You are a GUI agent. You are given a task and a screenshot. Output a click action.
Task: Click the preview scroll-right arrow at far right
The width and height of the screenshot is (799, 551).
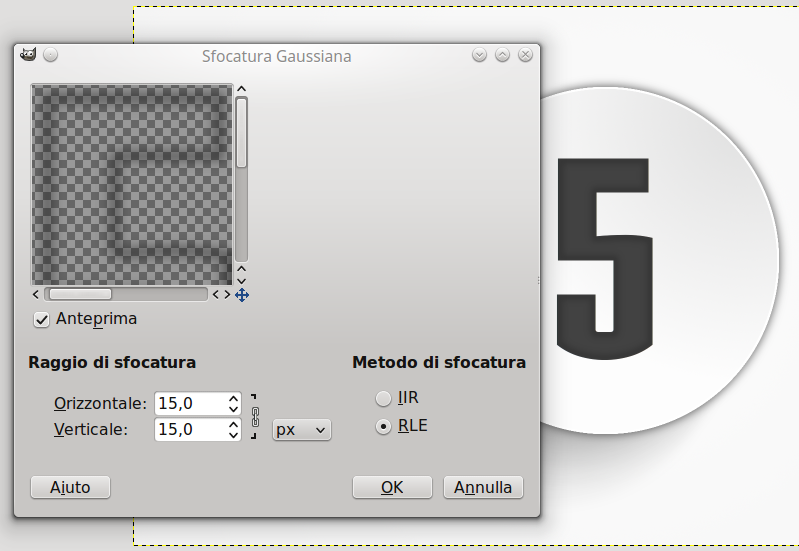pos(227,294)
